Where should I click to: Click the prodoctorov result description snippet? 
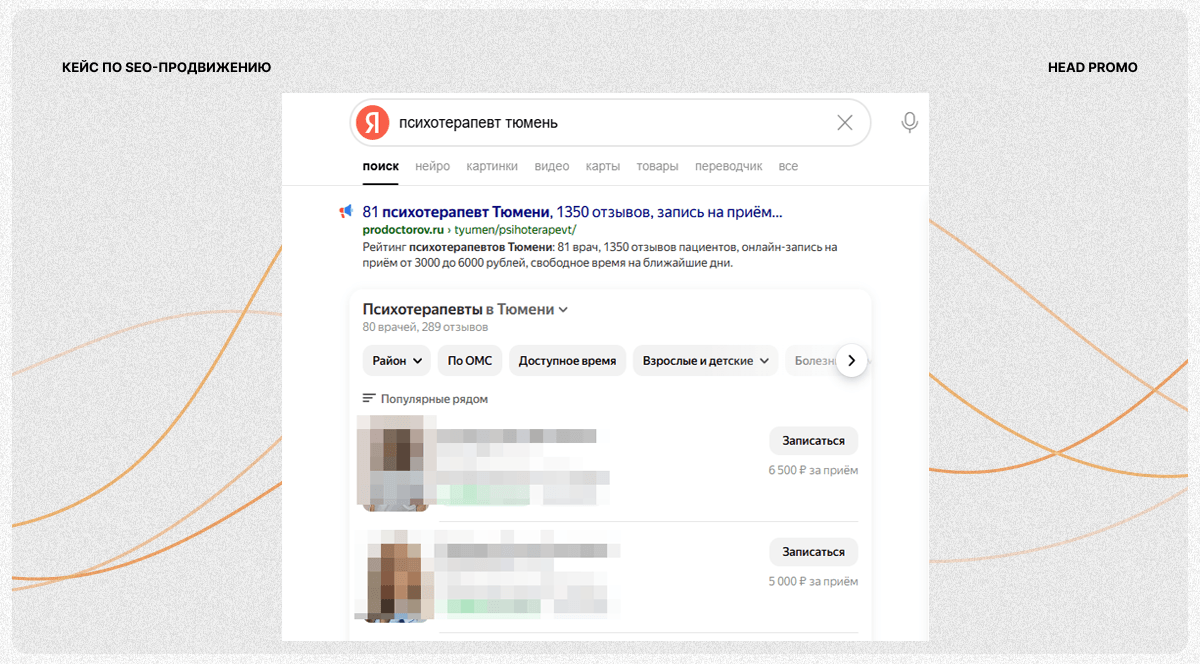click(600, 254)
